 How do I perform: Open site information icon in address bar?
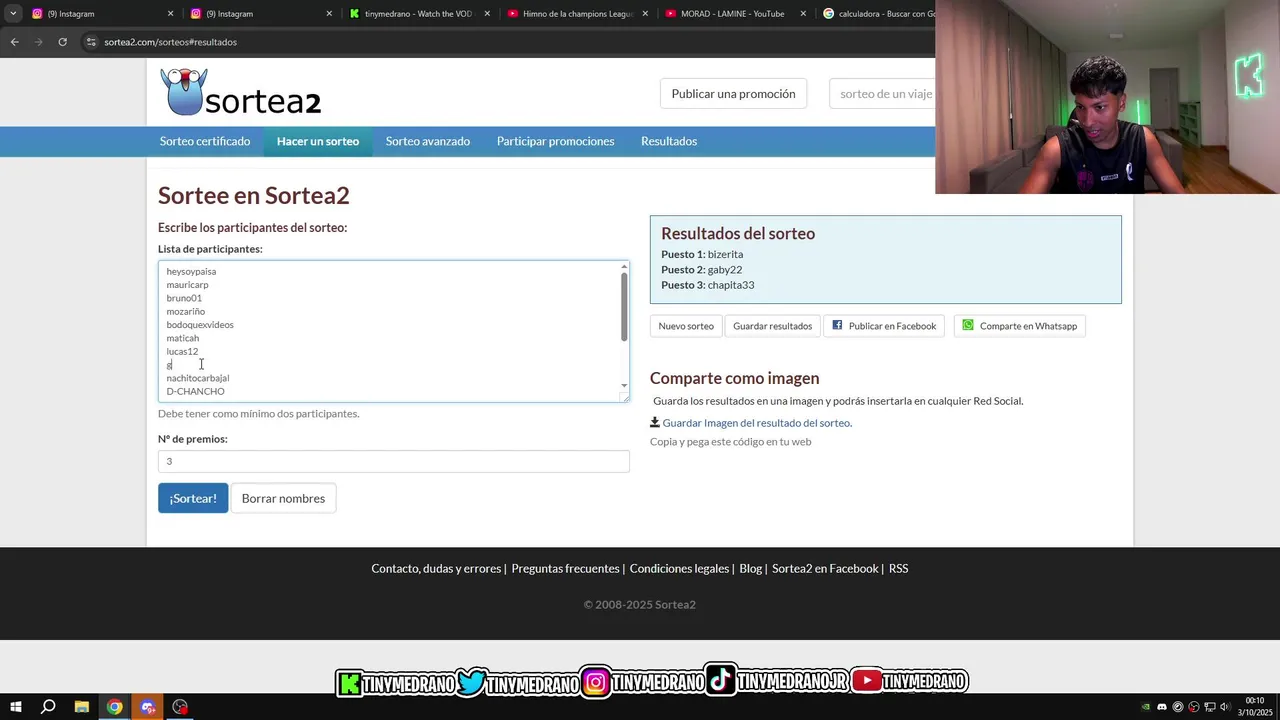tap(91, 42)
